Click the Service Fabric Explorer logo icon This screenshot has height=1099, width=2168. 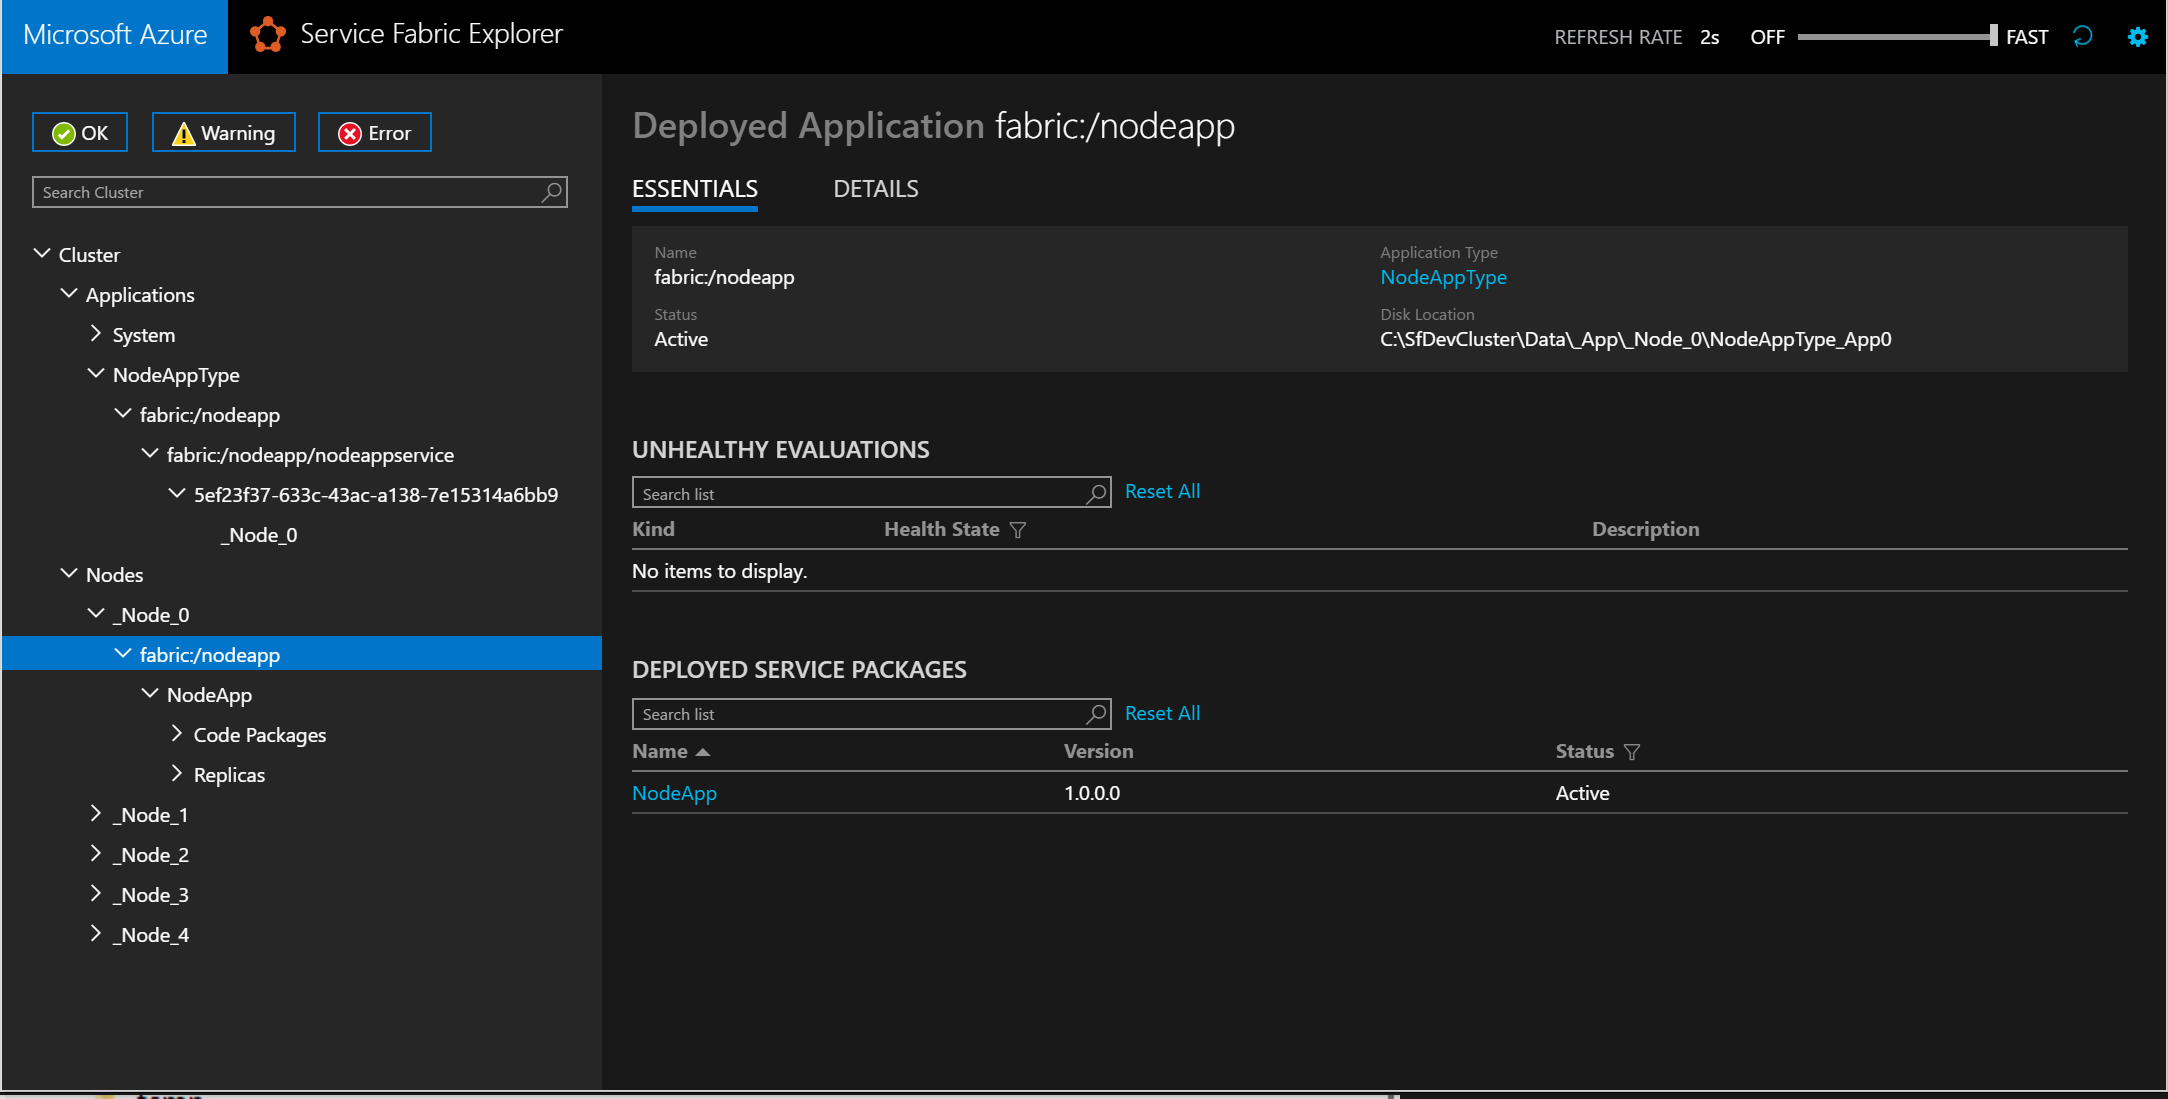(265, 34)
